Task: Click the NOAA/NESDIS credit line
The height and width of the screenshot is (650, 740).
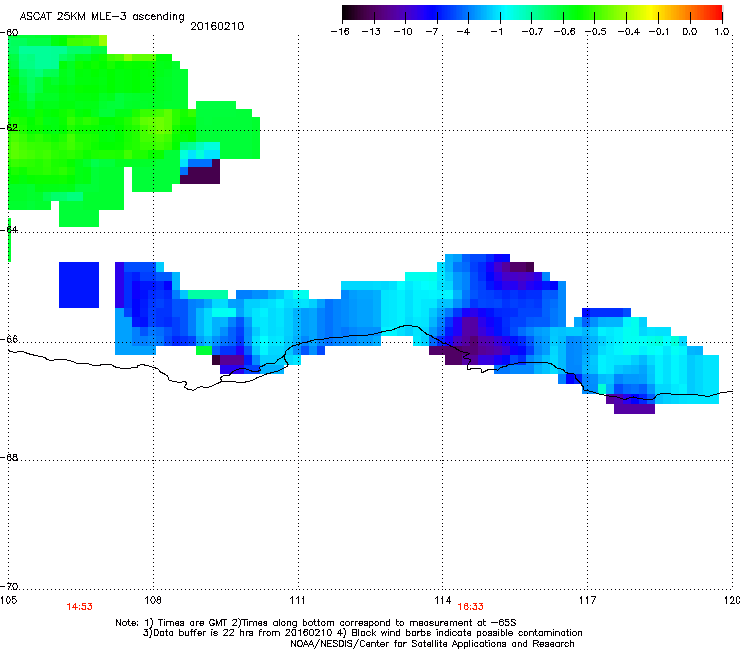Action: point(432,644)
